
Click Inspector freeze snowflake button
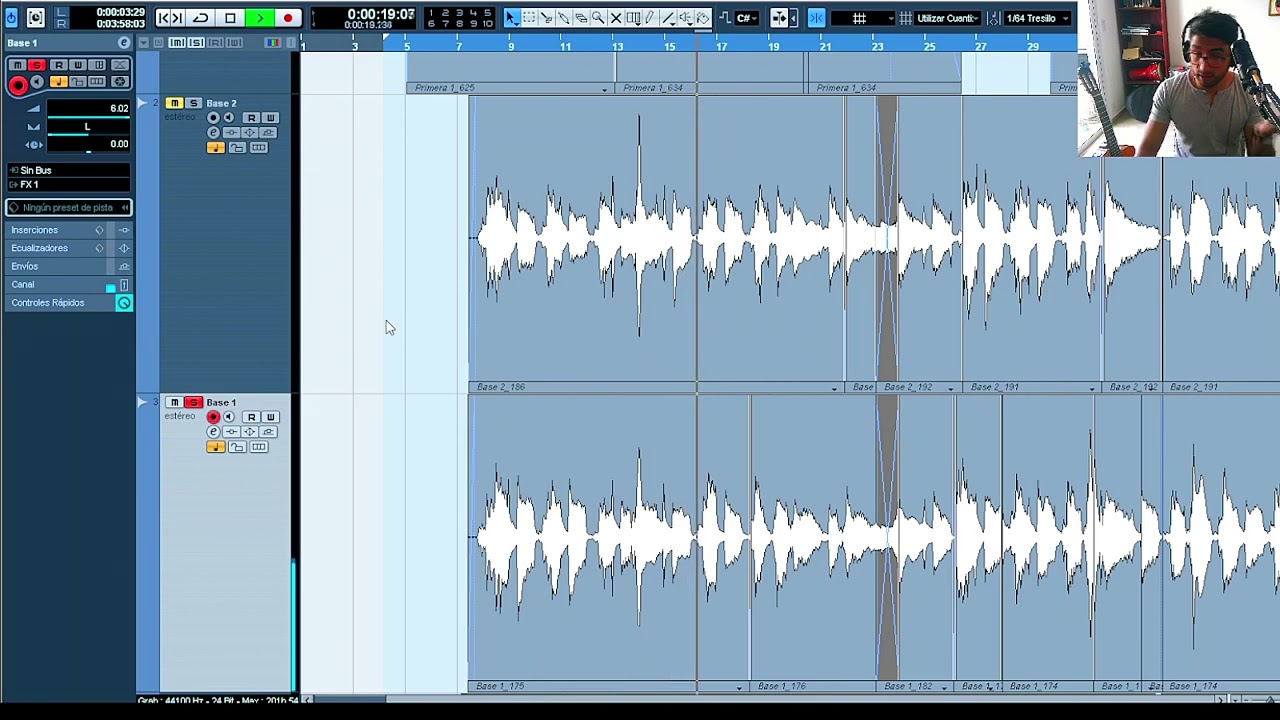click(120, 81)
